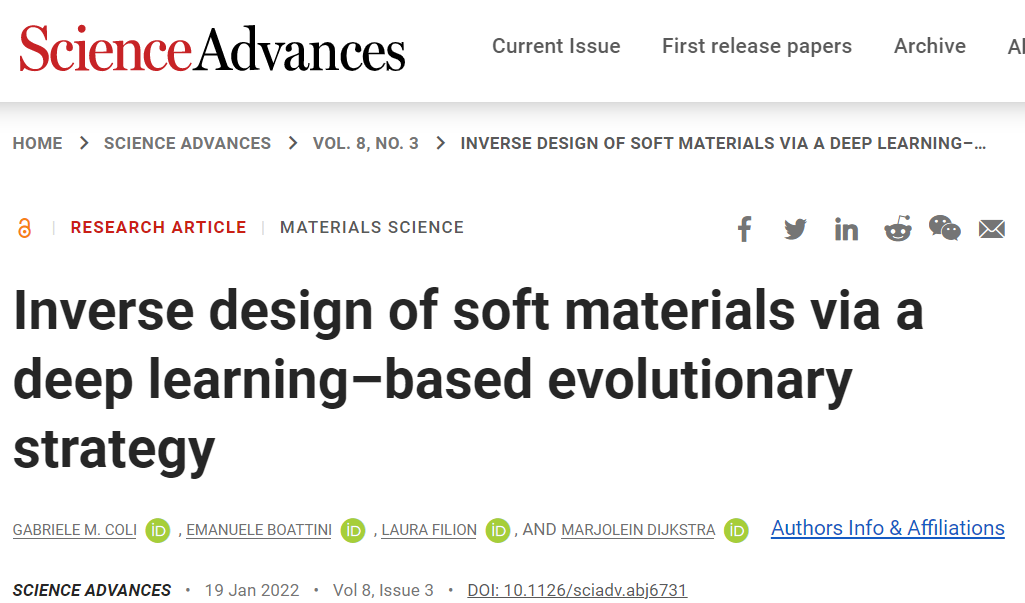
Task: Post the article to Reddit
Action: [897, 229]
